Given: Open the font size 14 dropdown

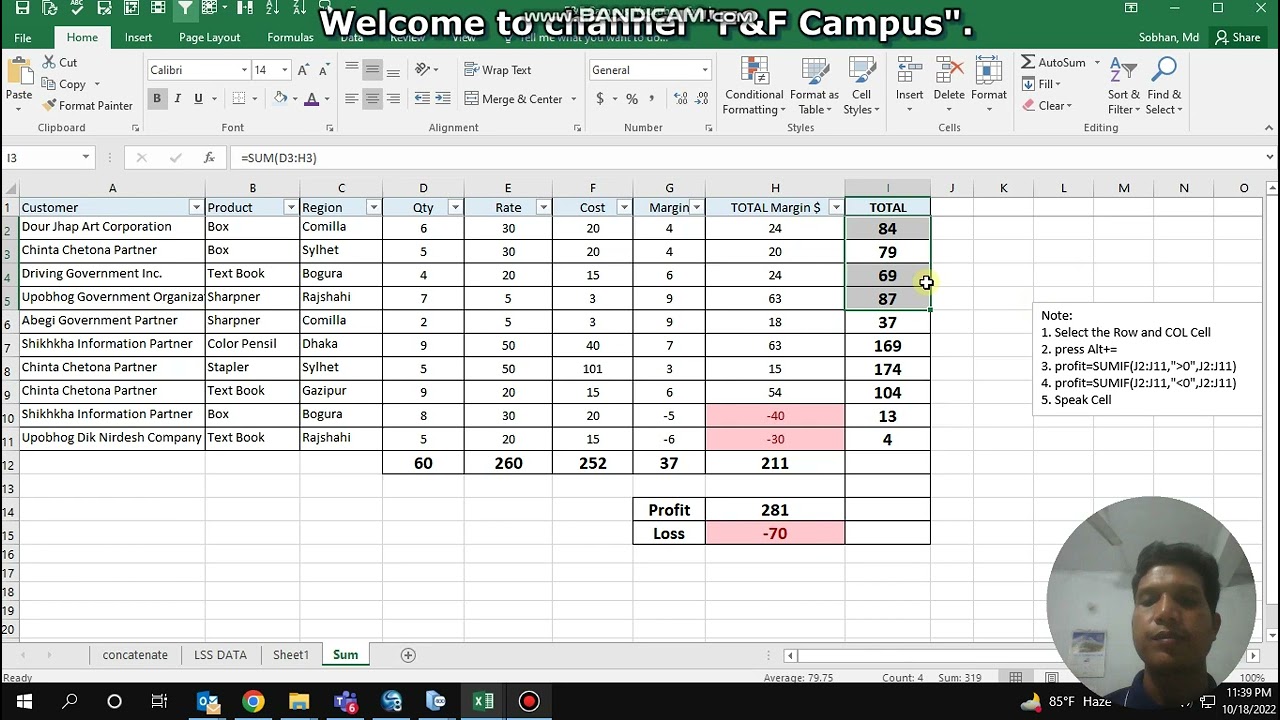Looking at the screenshot, I should (285, 70).
